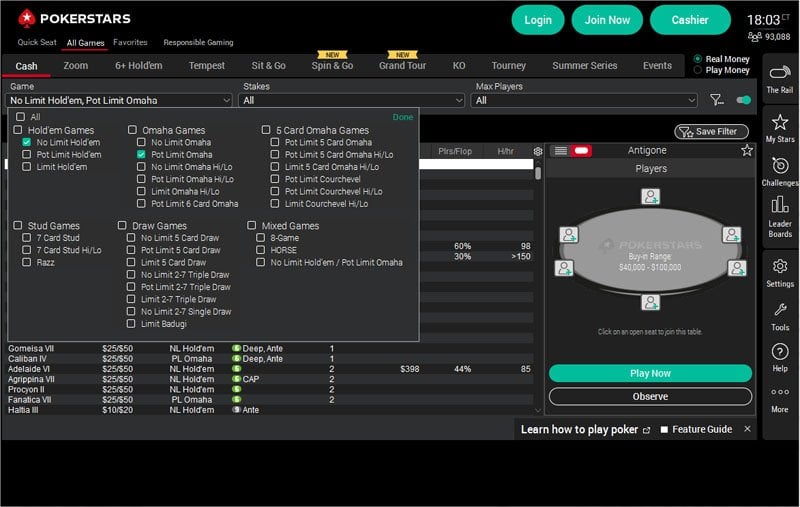The width and height of the screenshot is (800, 507).
Task: Click Done in game filter panel
Action: click(x=403, y=117)
